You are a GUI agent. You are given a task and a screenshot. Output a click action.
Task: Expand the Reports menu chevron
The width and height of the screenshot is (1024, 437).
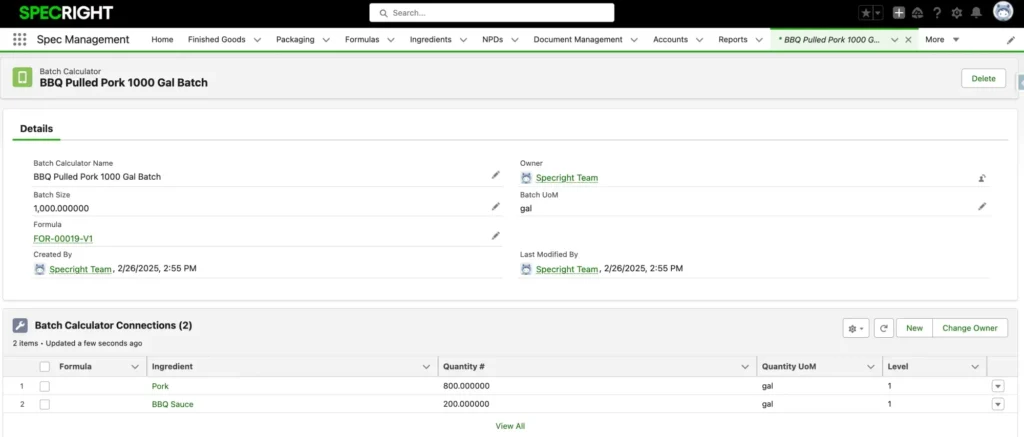pyautogui.click(x=758, y=40)
